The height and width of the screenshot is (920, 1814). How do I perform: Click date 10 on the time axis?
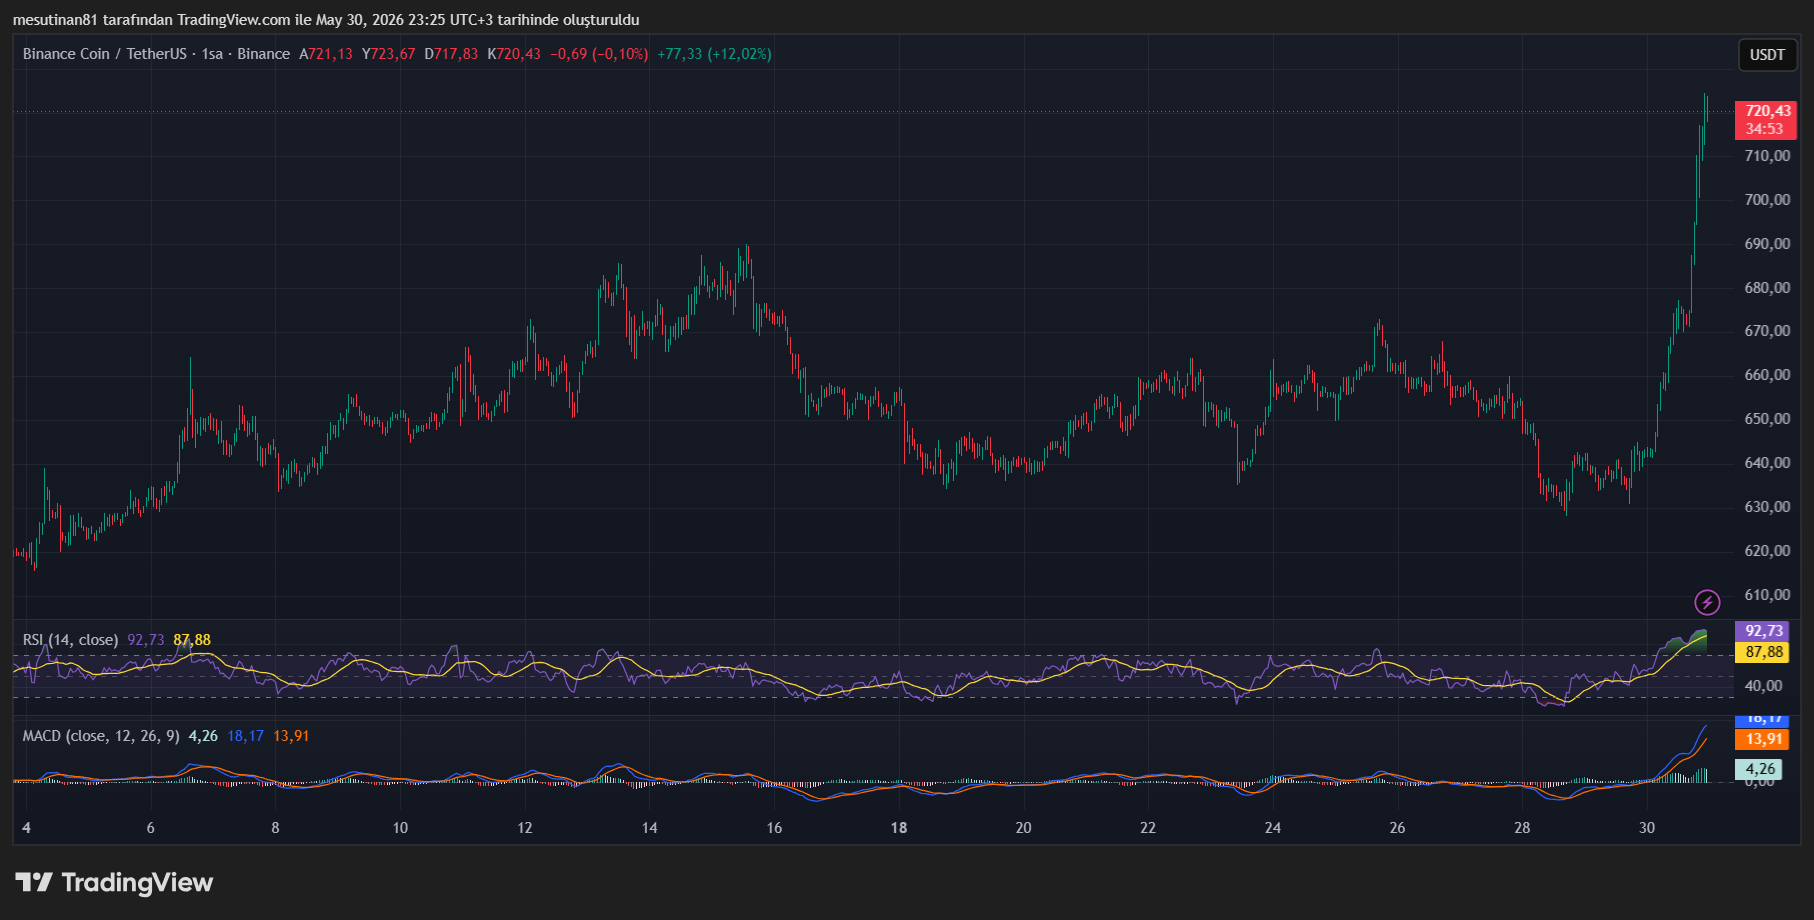click(400, 828)
